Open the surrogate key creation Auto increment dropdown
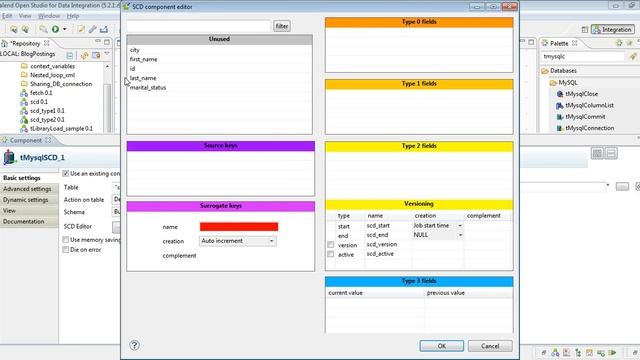The width and height of the screenshot is (640, 360). (x=238, y=241)
